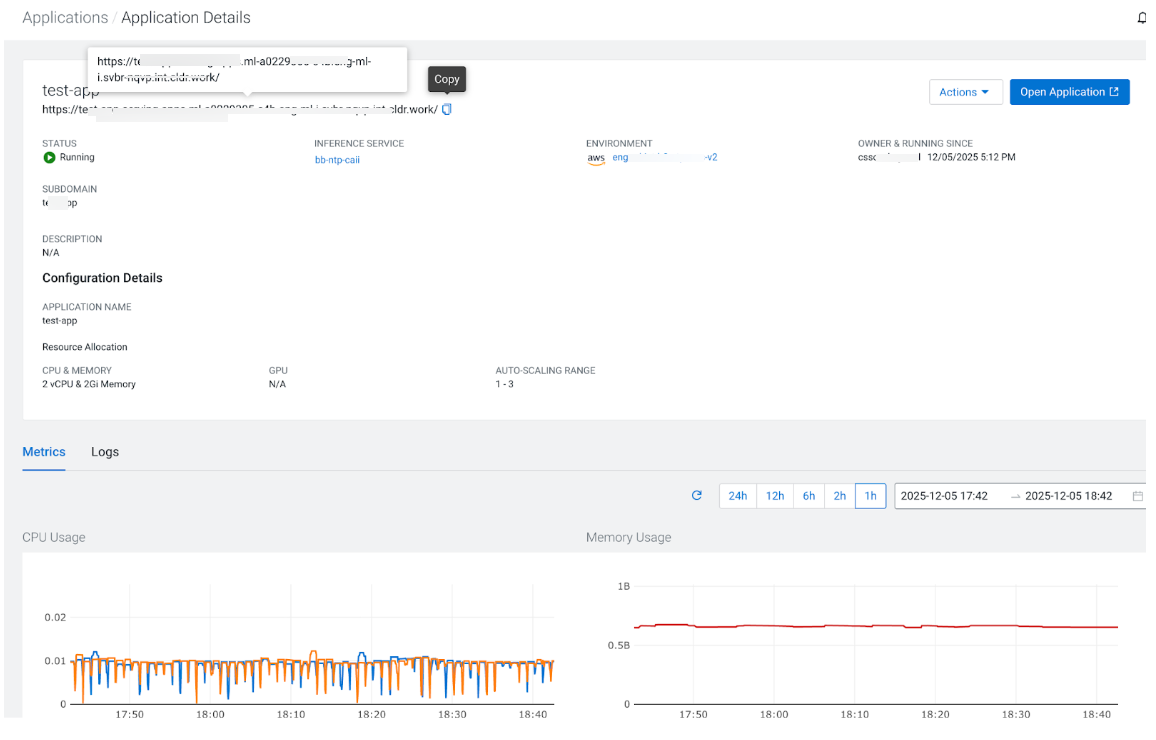Viewport: 1156px width, 740px height.
Task: Click the end date field 2025-12-05 18:42
Action: [1068, 496]
